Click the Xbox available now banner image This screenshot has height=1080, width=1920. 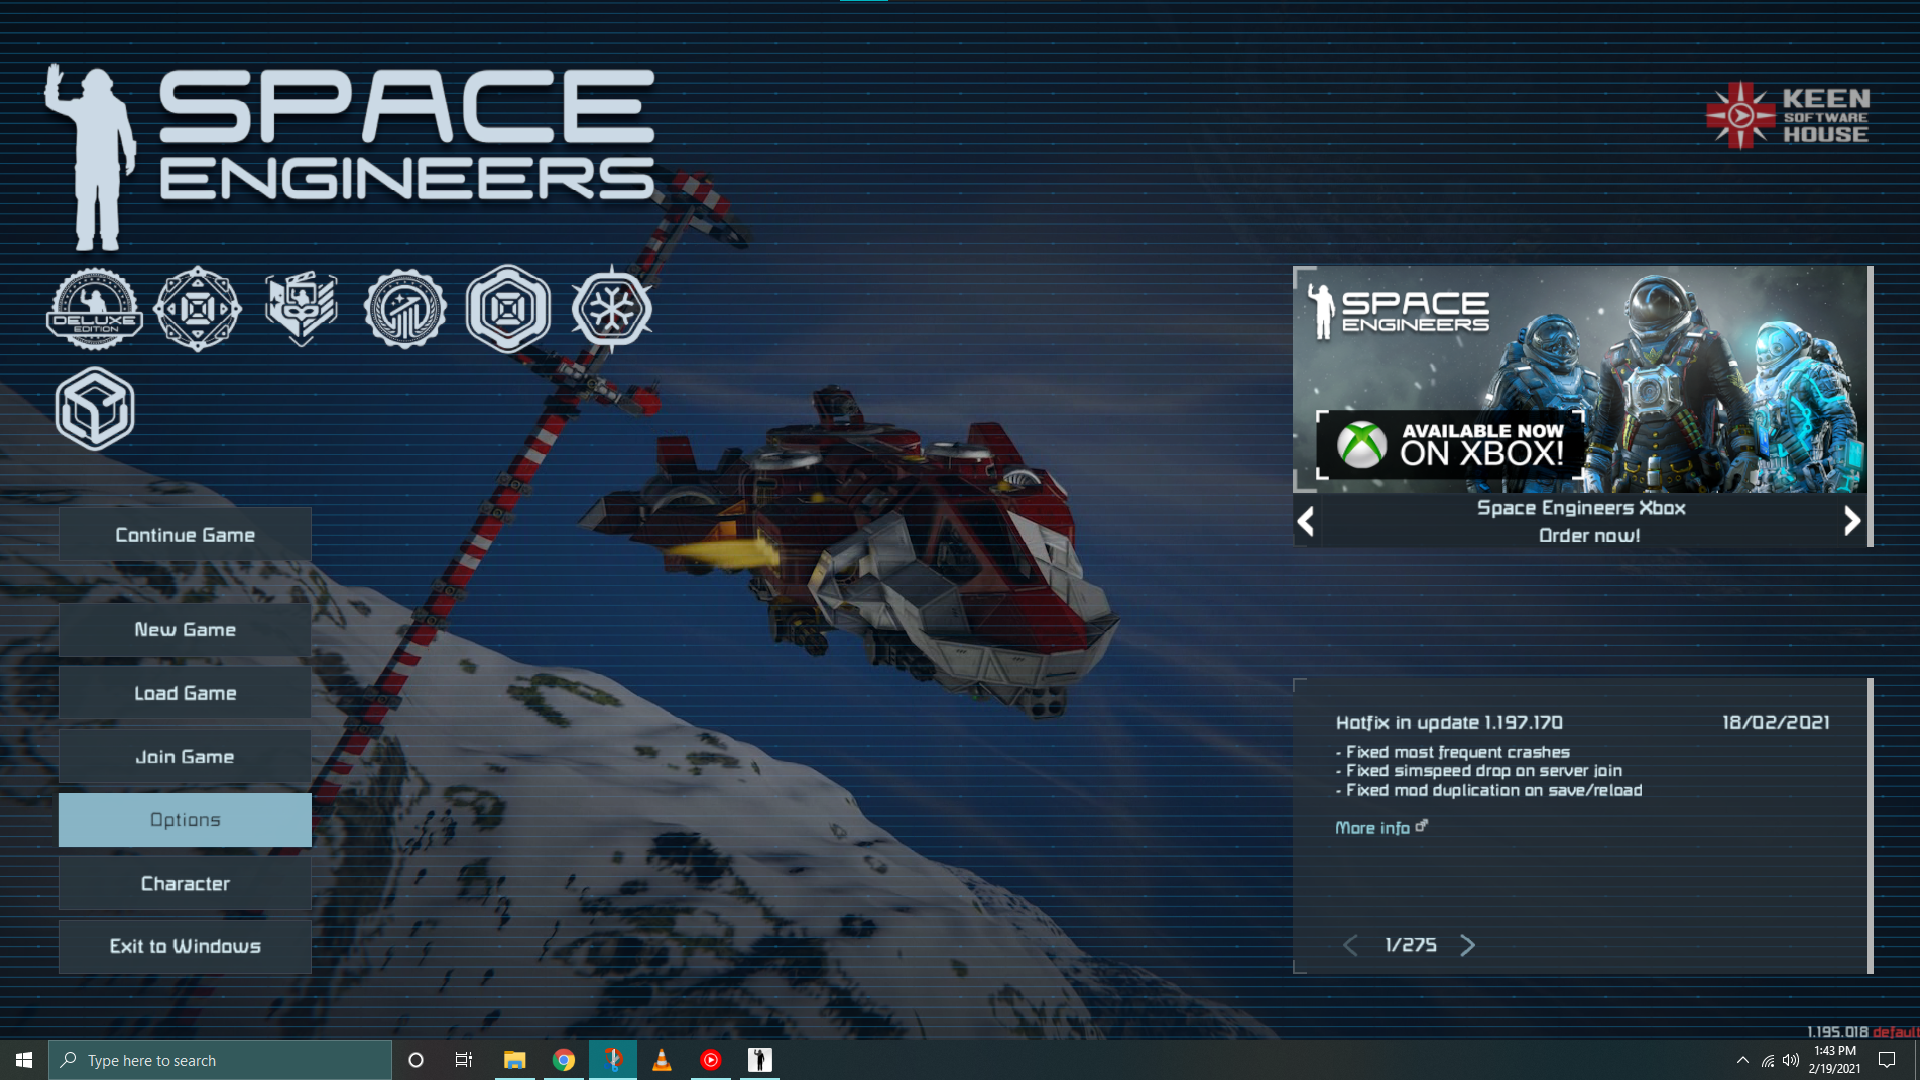pos(1580,380)
